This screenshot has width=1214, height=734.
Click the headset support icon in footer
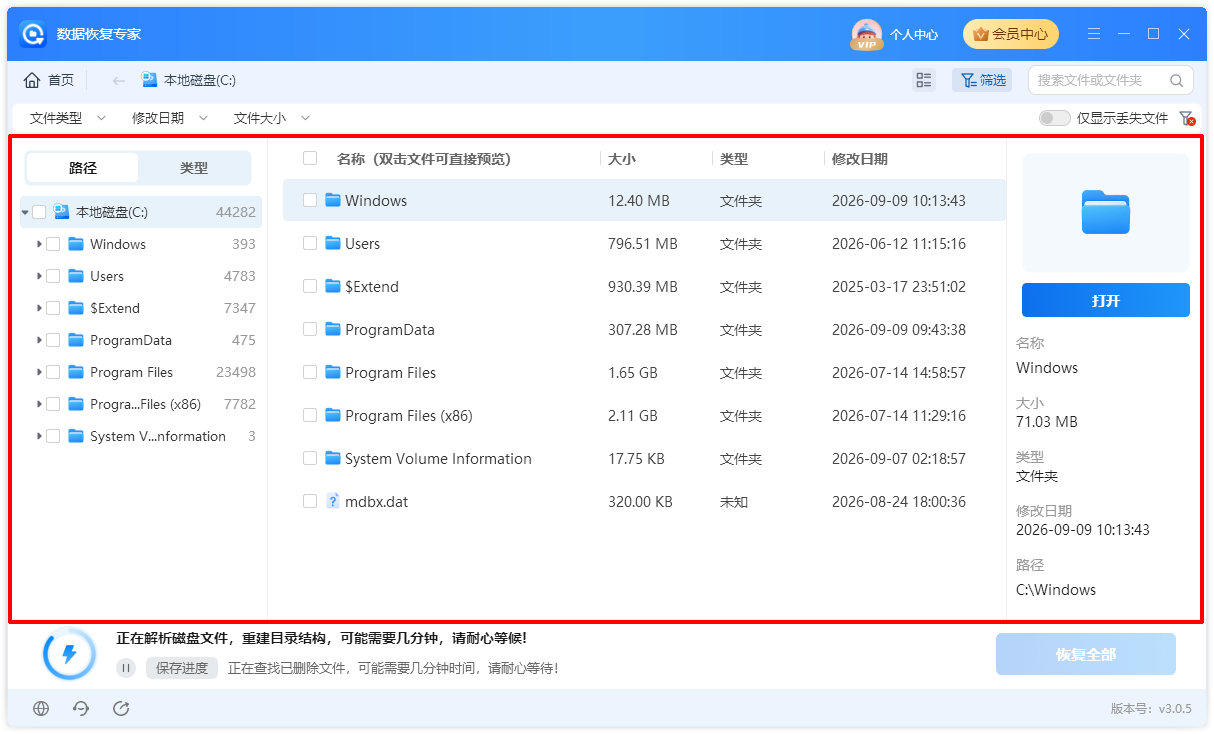tap(81, 708)
